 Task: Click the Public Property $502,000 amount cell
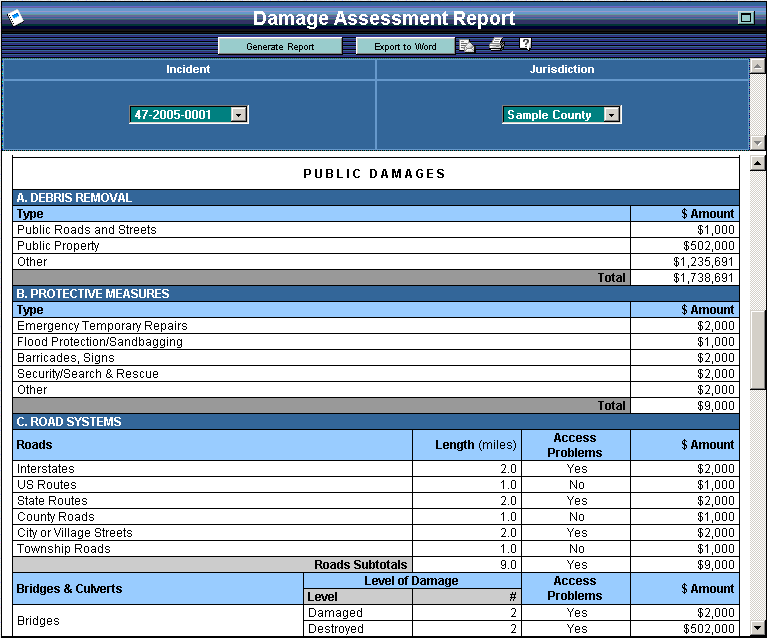point(685,246)
